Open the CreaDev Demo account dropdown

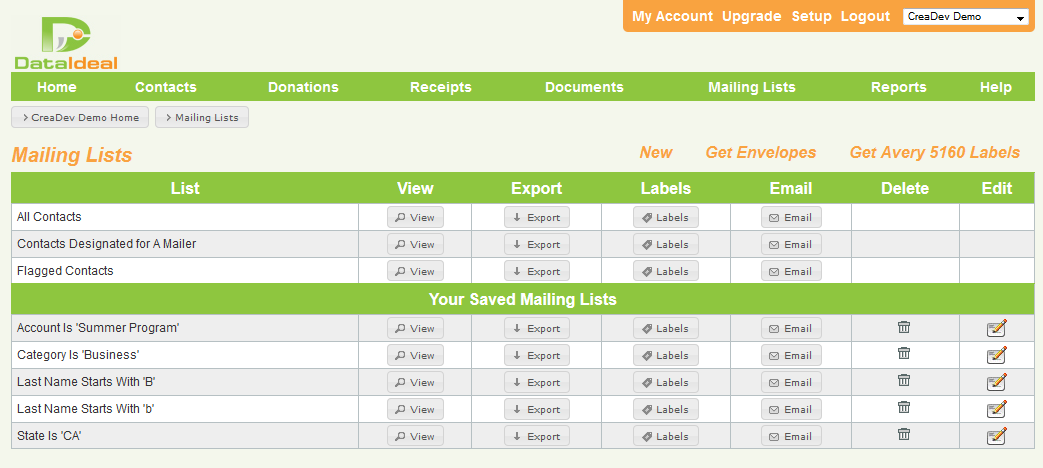click(966, 17)
